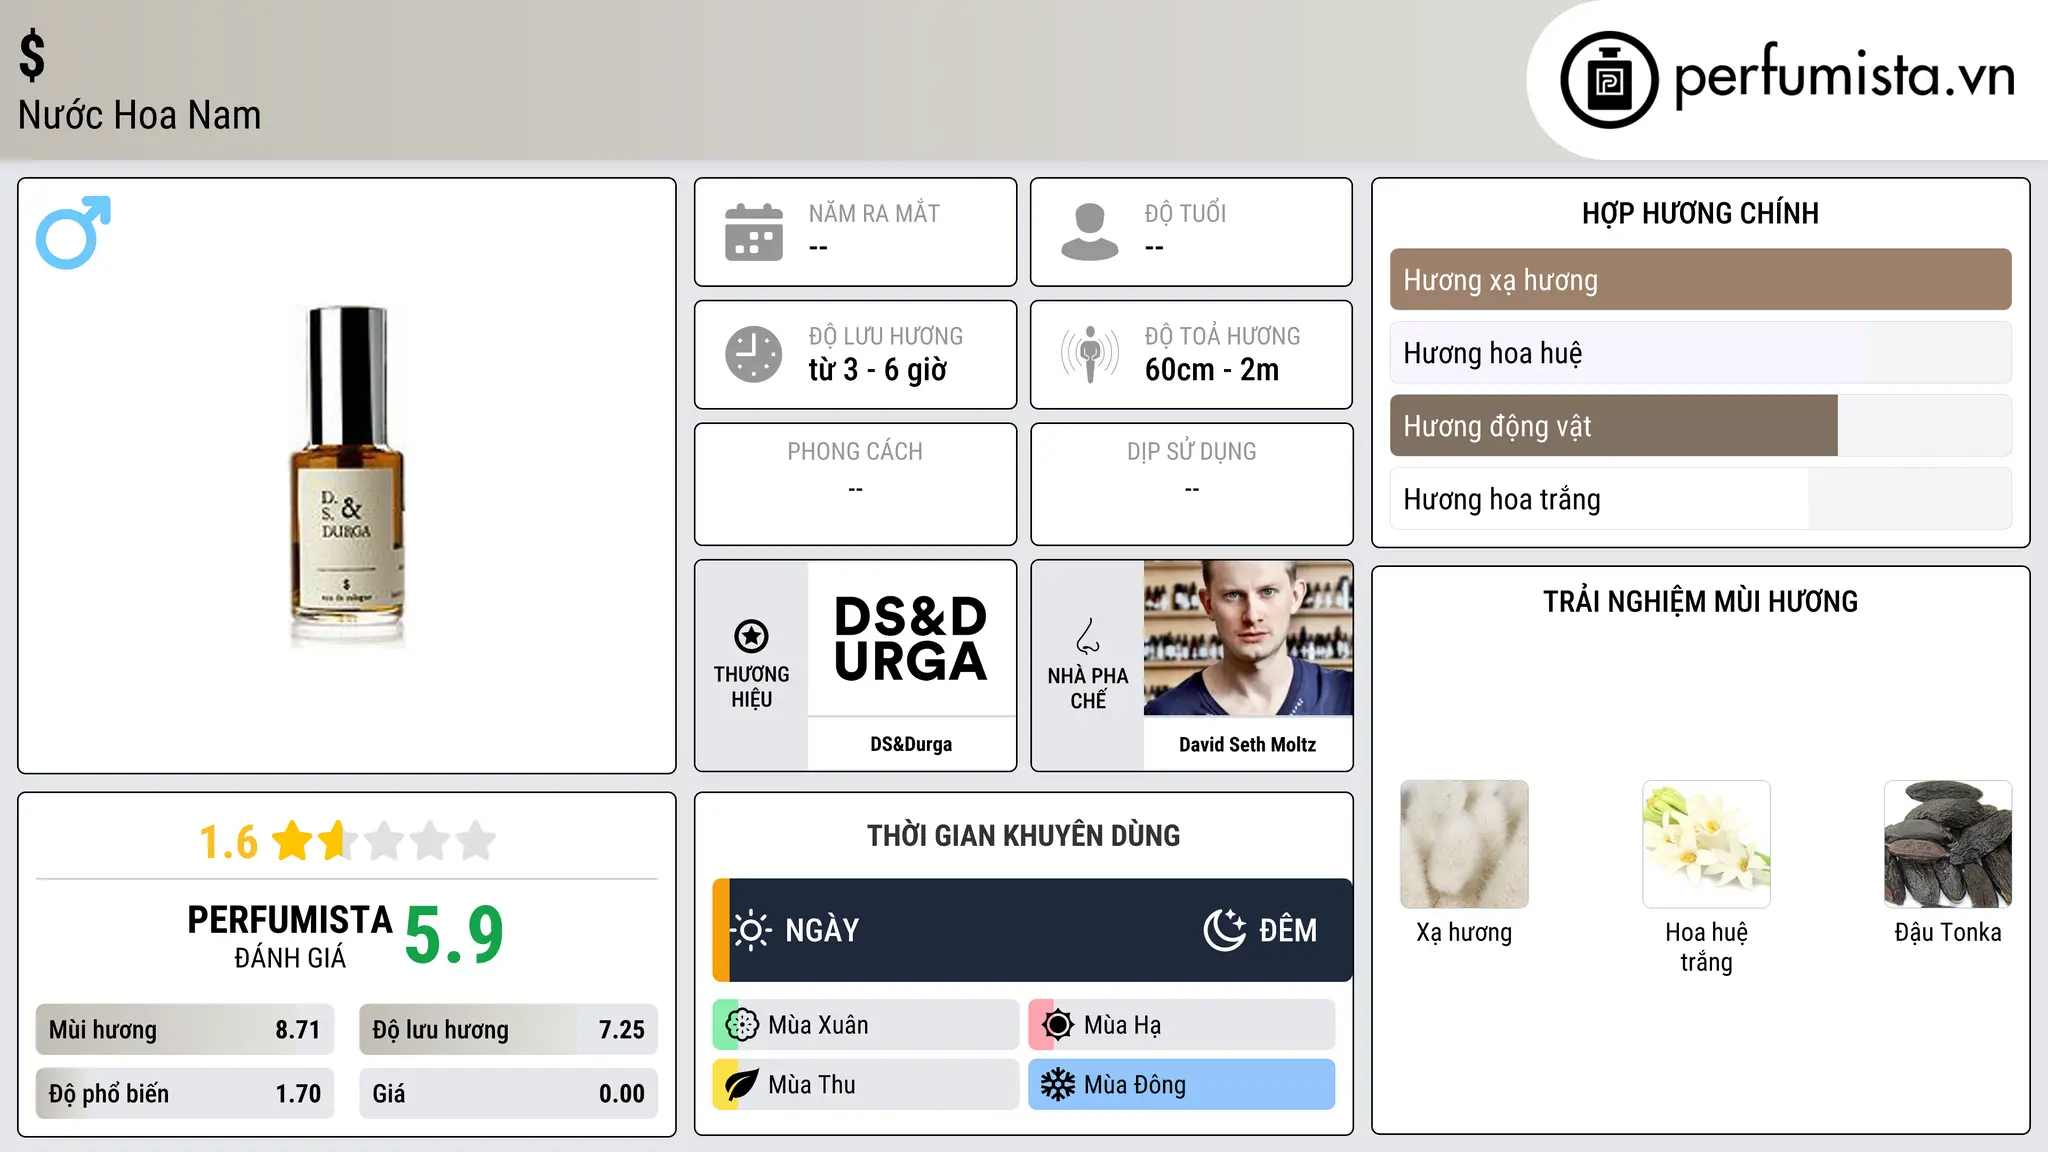
Task: Select the Đậu Tonka note image
Action: (x=1948, y=844)
